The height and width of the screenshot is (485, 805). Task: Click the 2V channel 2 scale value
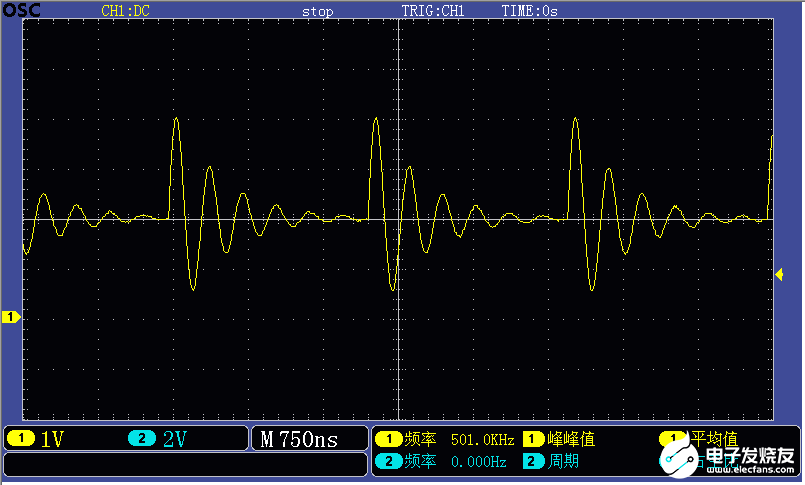click(x=175, y=439)
